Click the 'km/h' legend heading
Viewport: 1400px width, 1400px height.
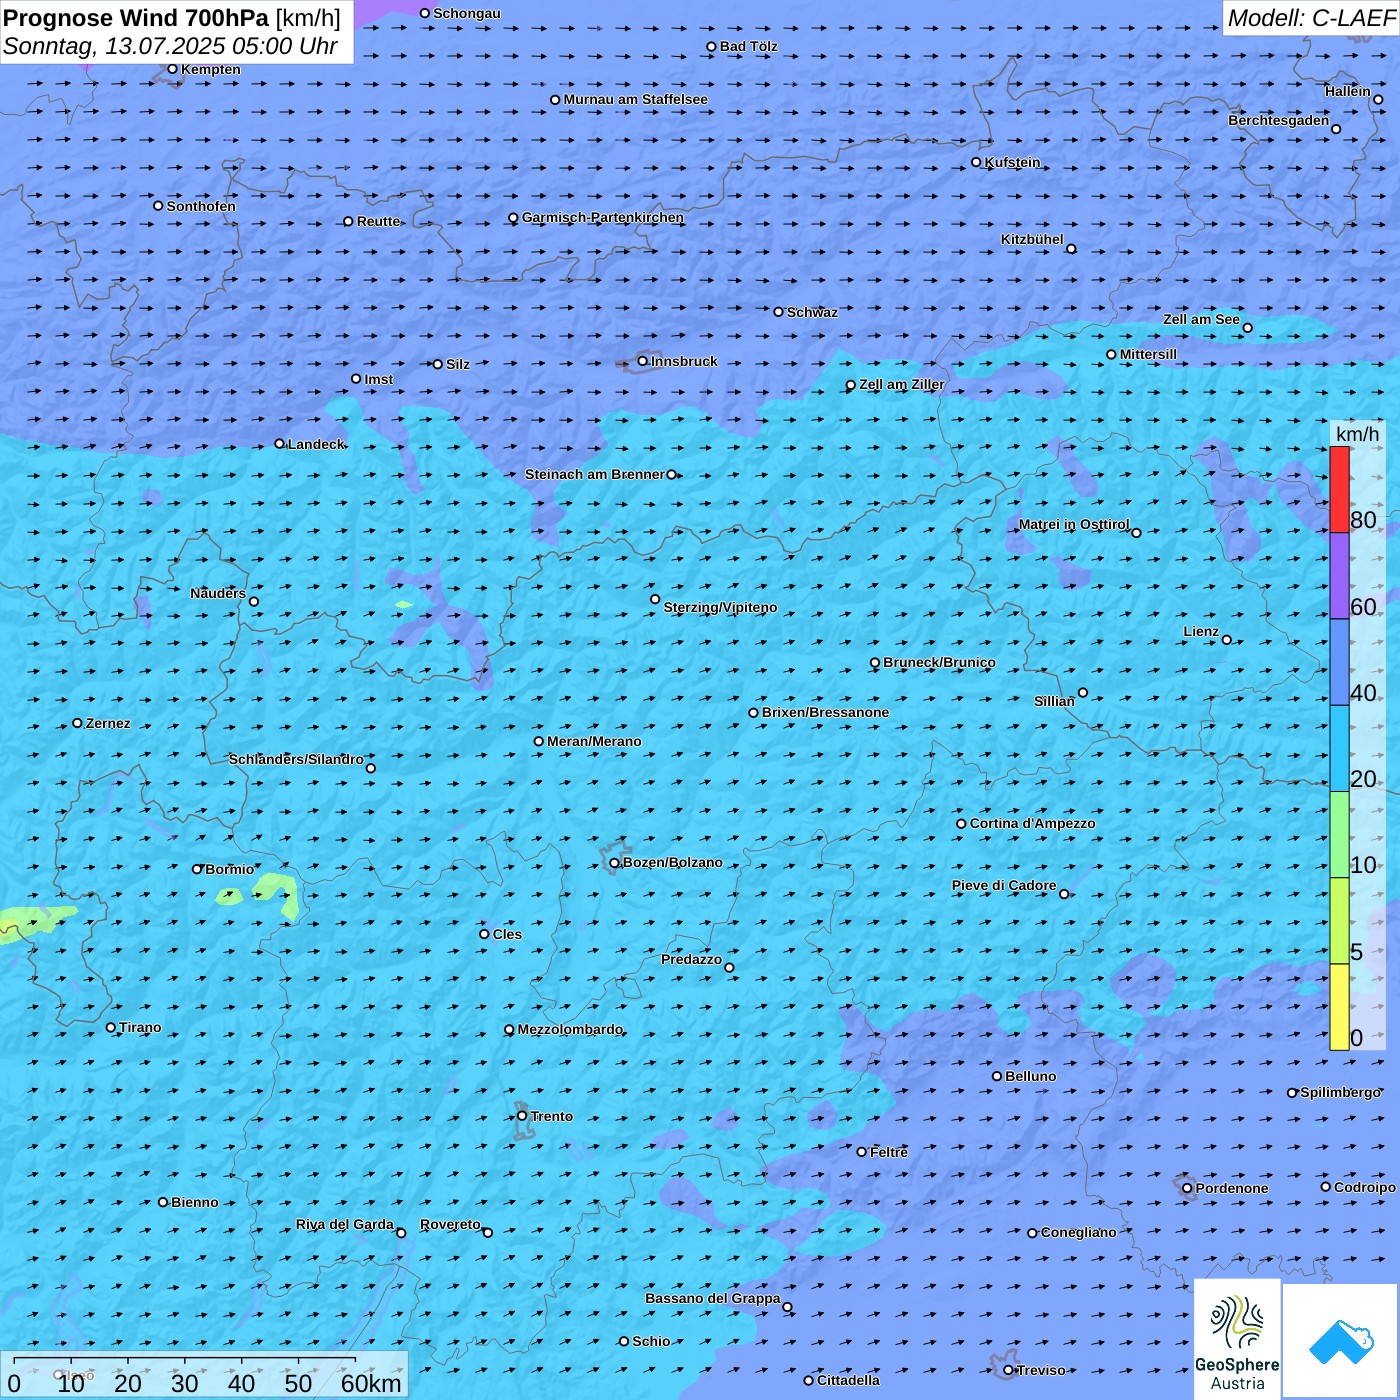[1357, 434]
